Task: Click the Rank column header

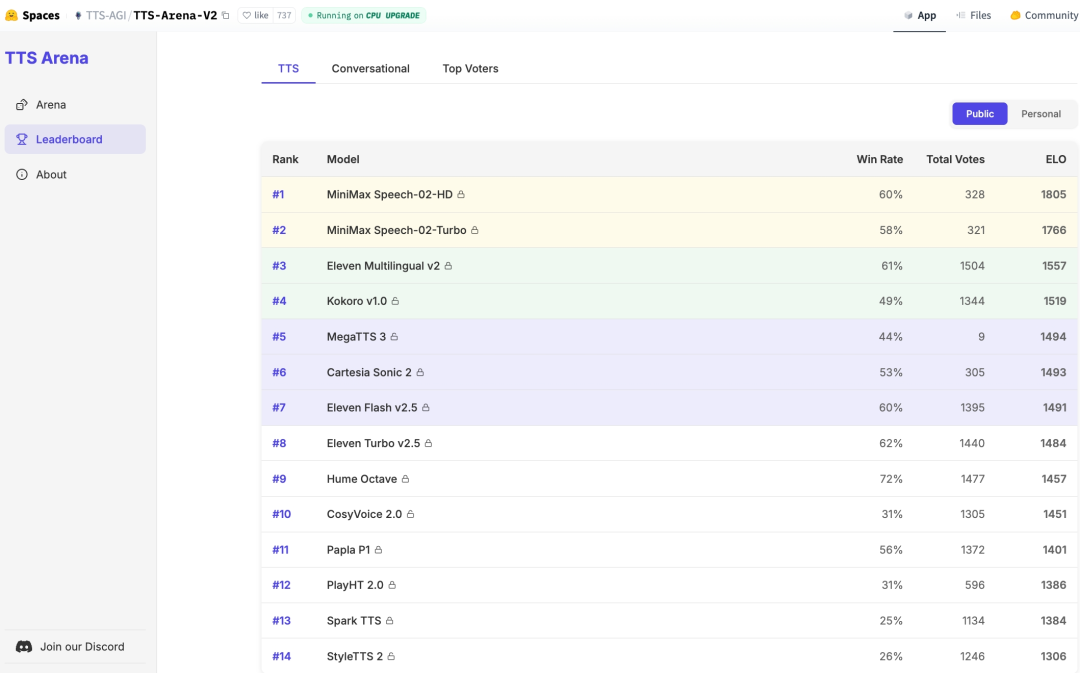Action: (285, 159)
